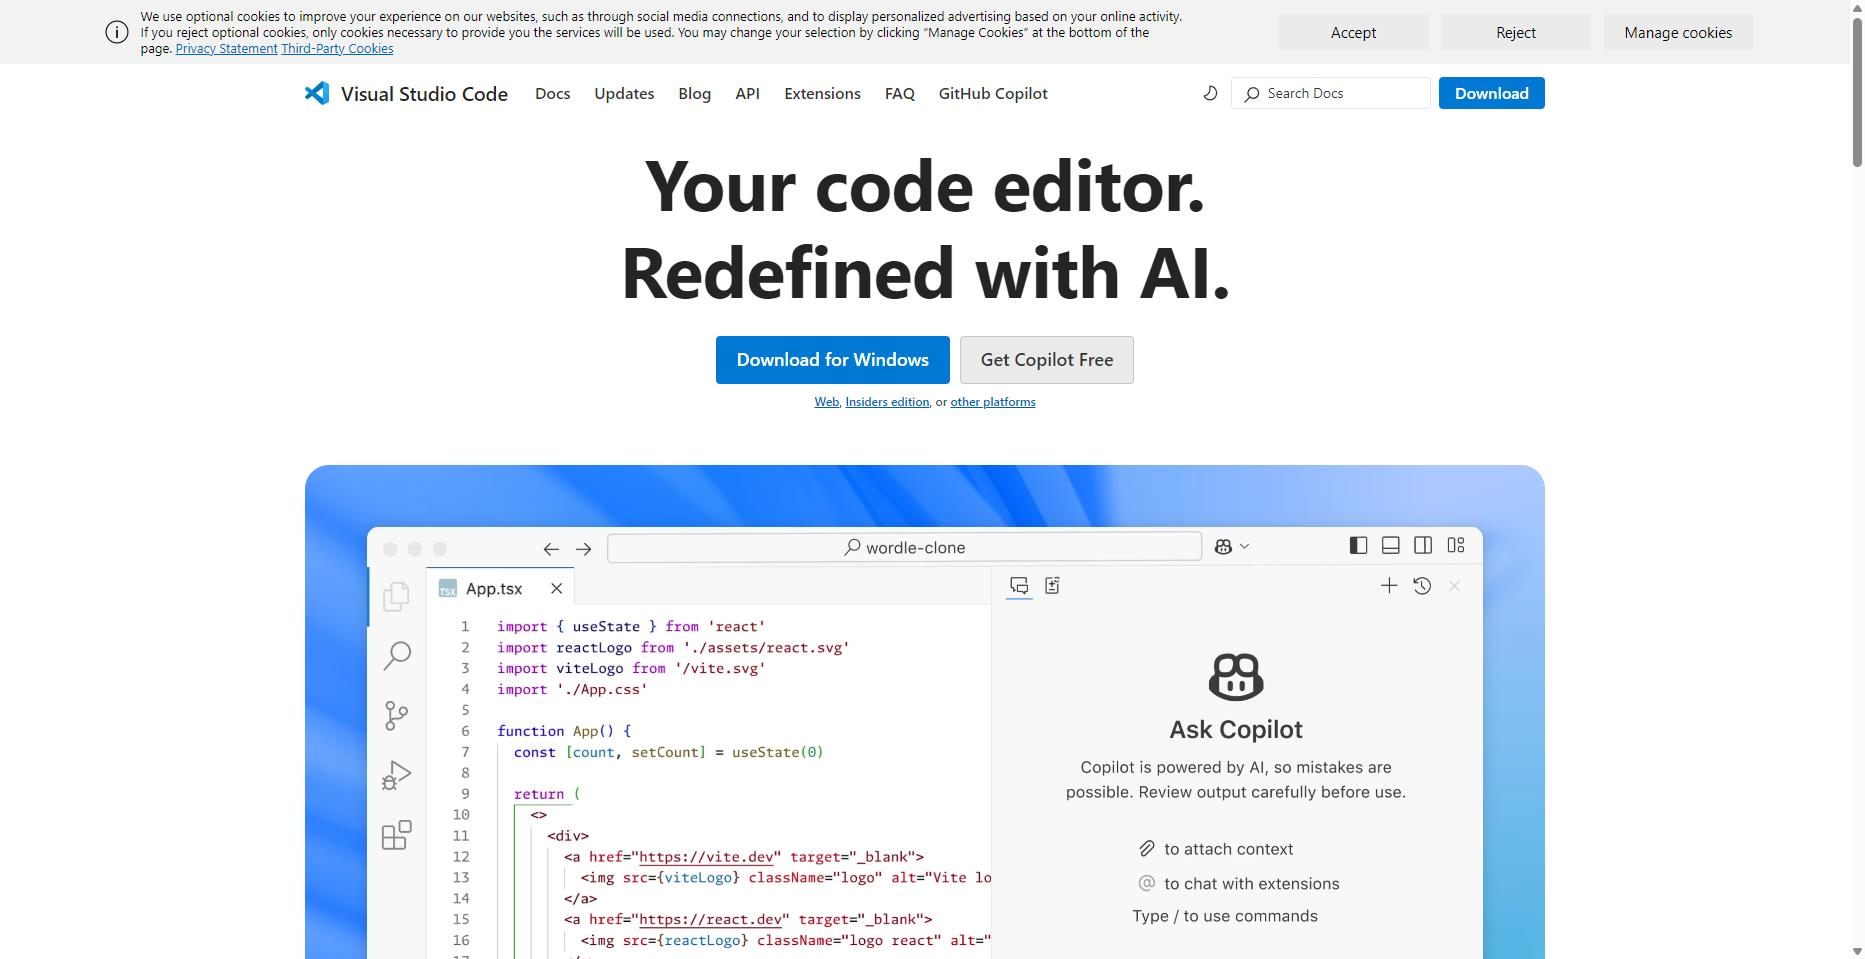This screenshot has width=1865, height=959.
Task: Click the forward arrow in editor title bar
Action: [x=584, y=548]
